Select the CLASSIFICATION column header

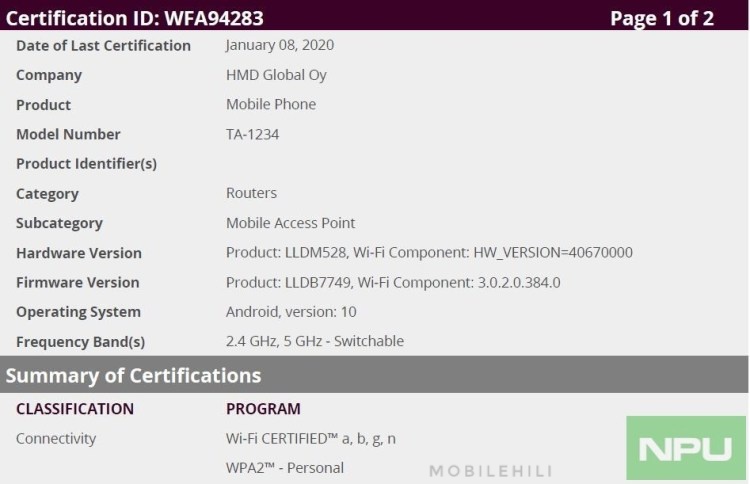pos(75,409)
